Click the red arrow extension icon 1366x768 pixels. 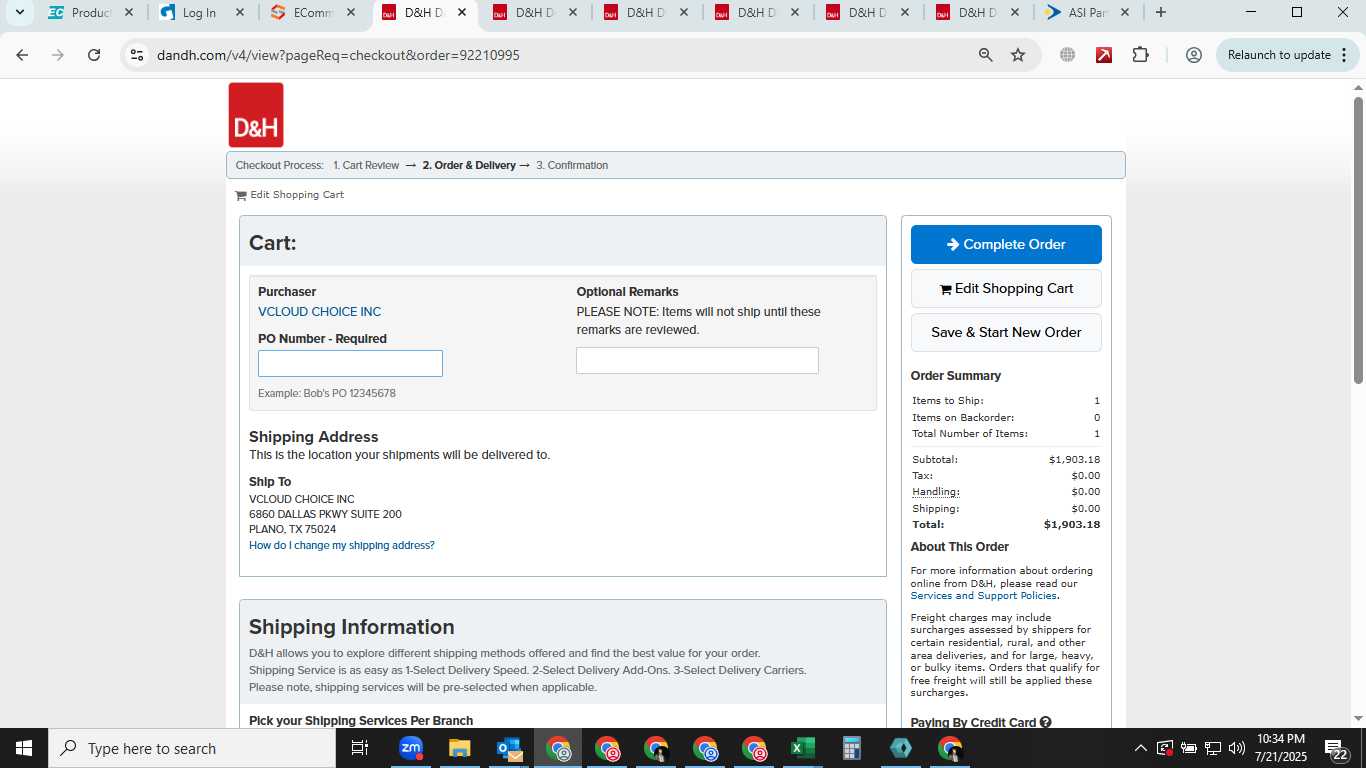coord(1104,55)
